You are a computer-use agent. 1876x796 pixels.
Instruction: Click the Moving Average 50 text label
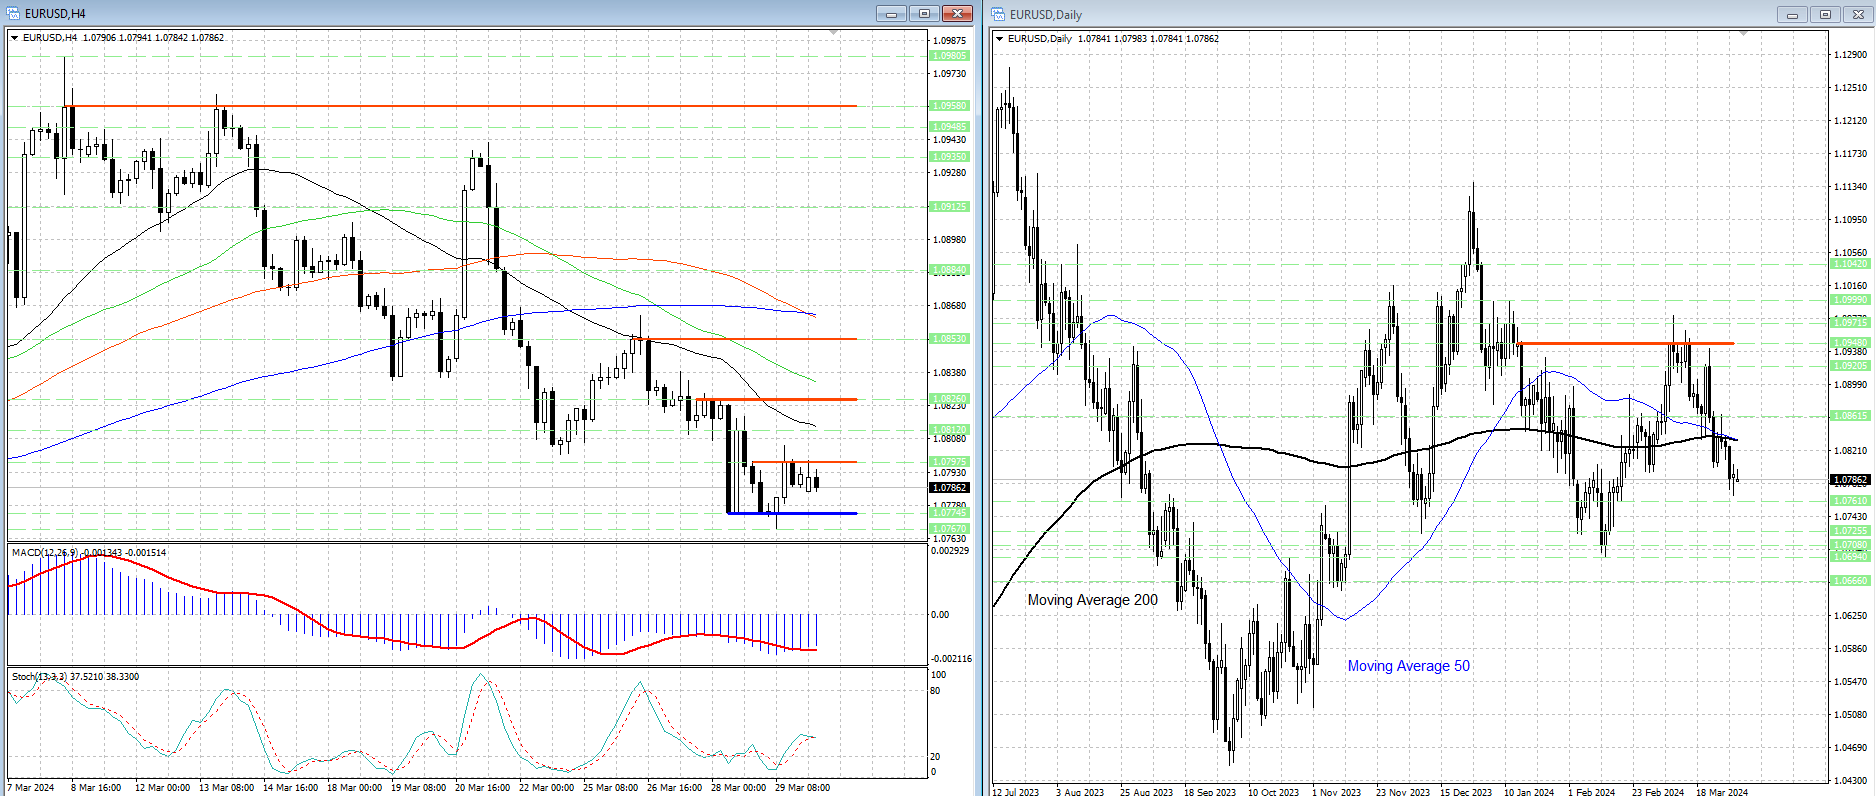(1408, 666)
